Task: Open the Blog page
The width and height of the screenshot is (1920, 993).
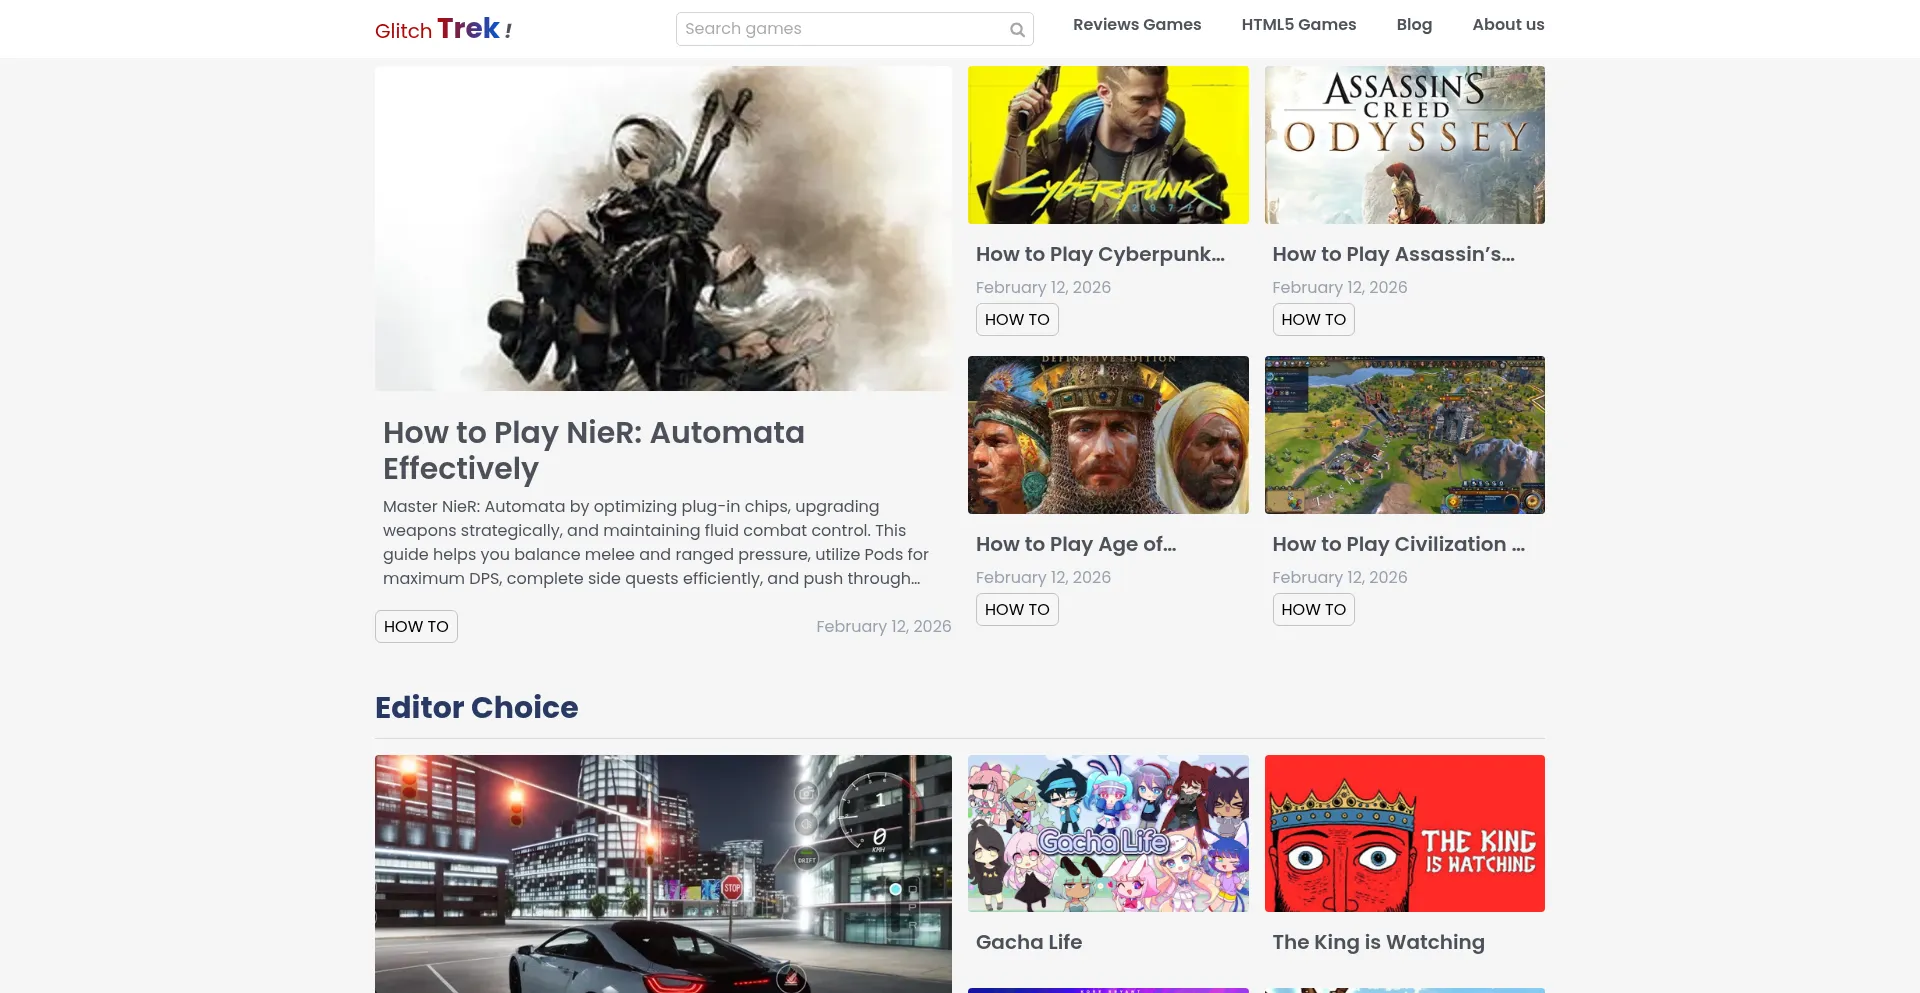Action: (x=1414, y=25)
